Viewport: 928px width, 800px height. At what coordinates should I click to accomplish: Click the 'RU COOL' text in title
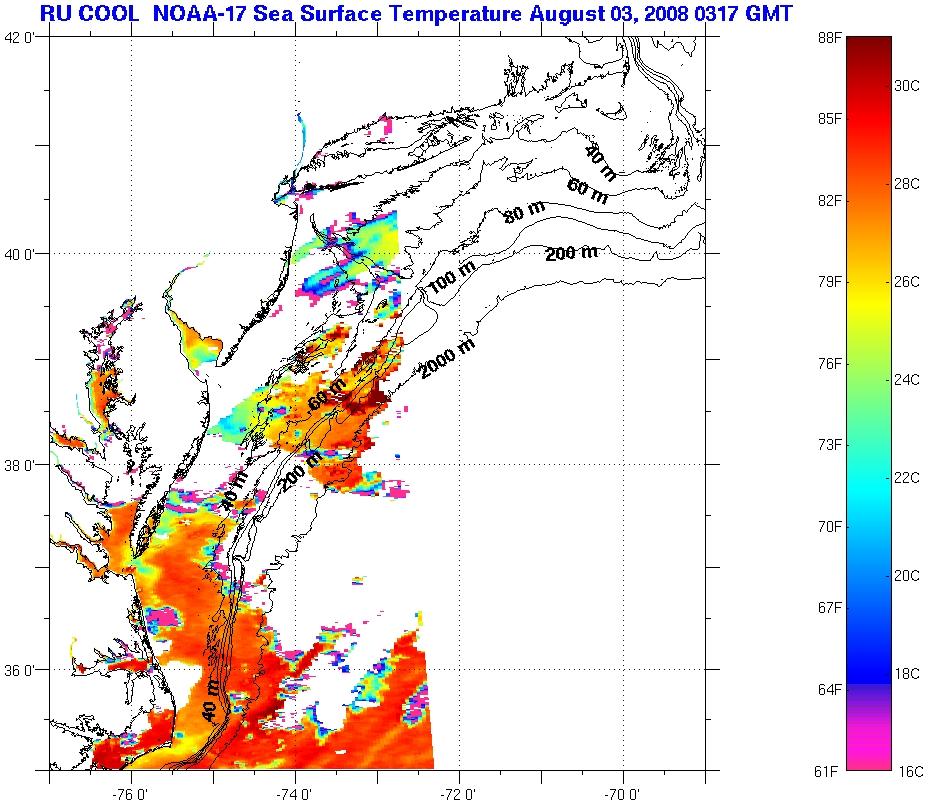pyautogui.click(x=89, y=14)
